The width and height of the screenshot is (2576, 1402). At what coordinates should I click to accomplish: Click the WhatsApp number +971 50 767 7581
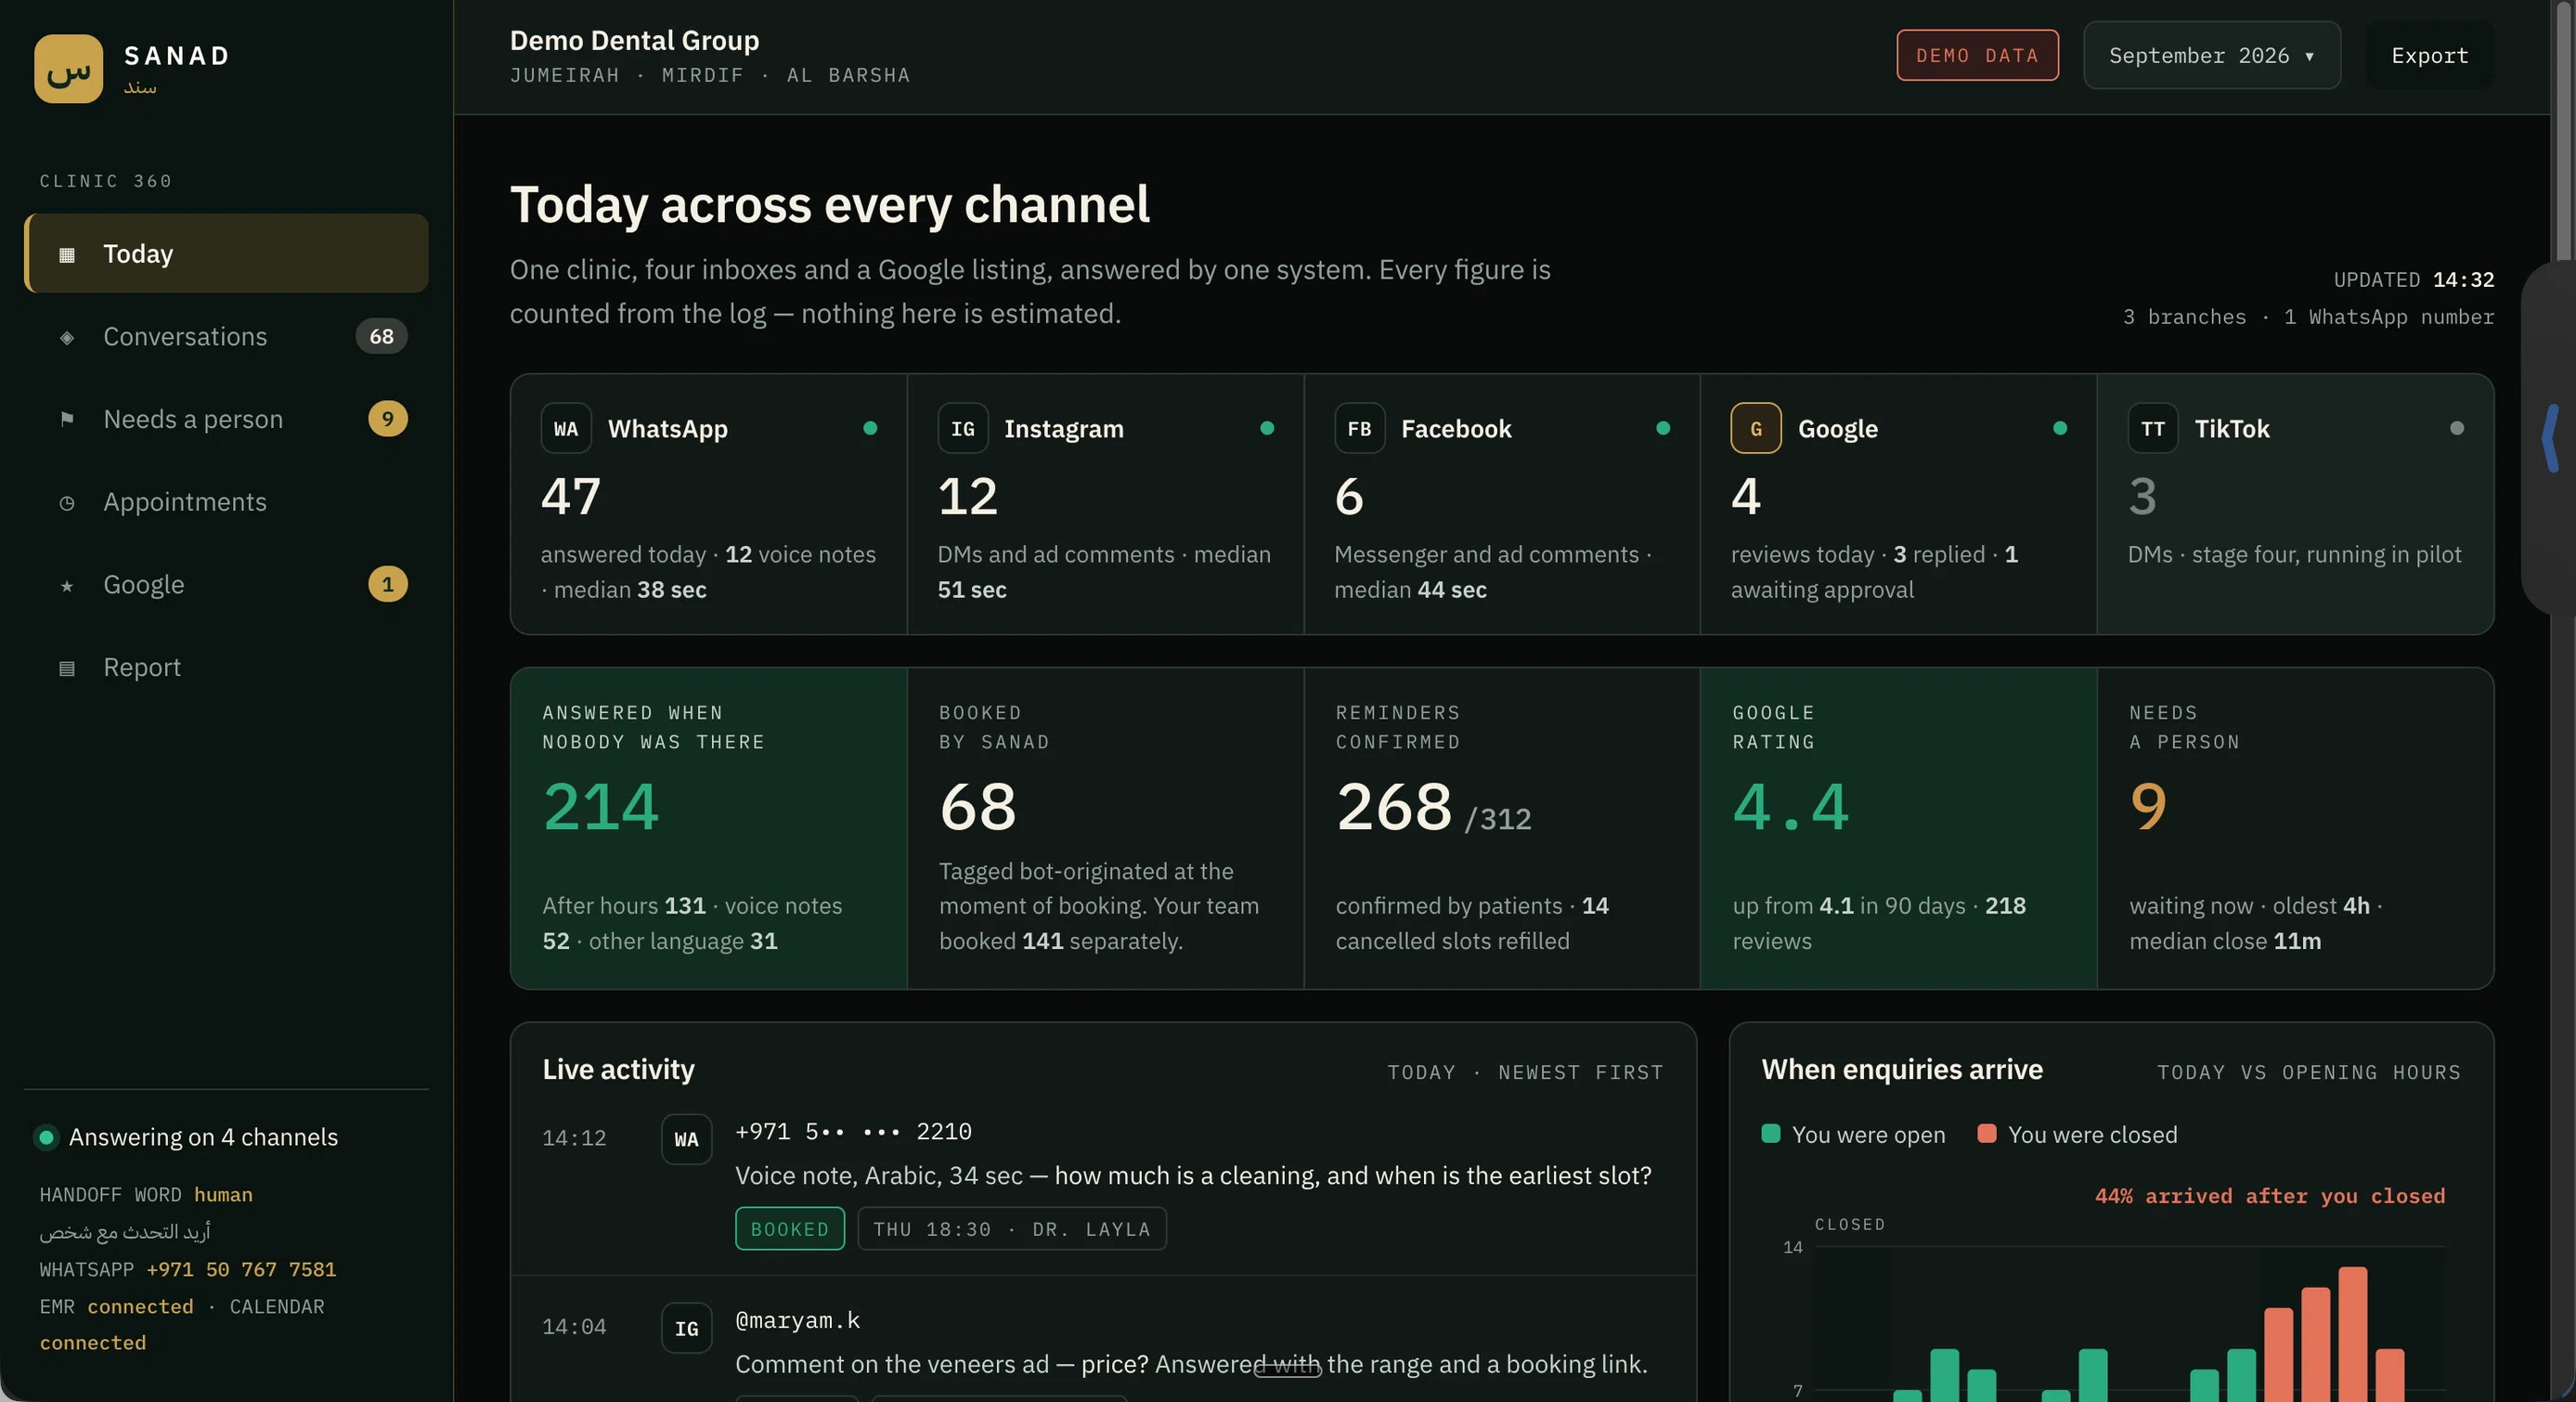pos(241,1269)
